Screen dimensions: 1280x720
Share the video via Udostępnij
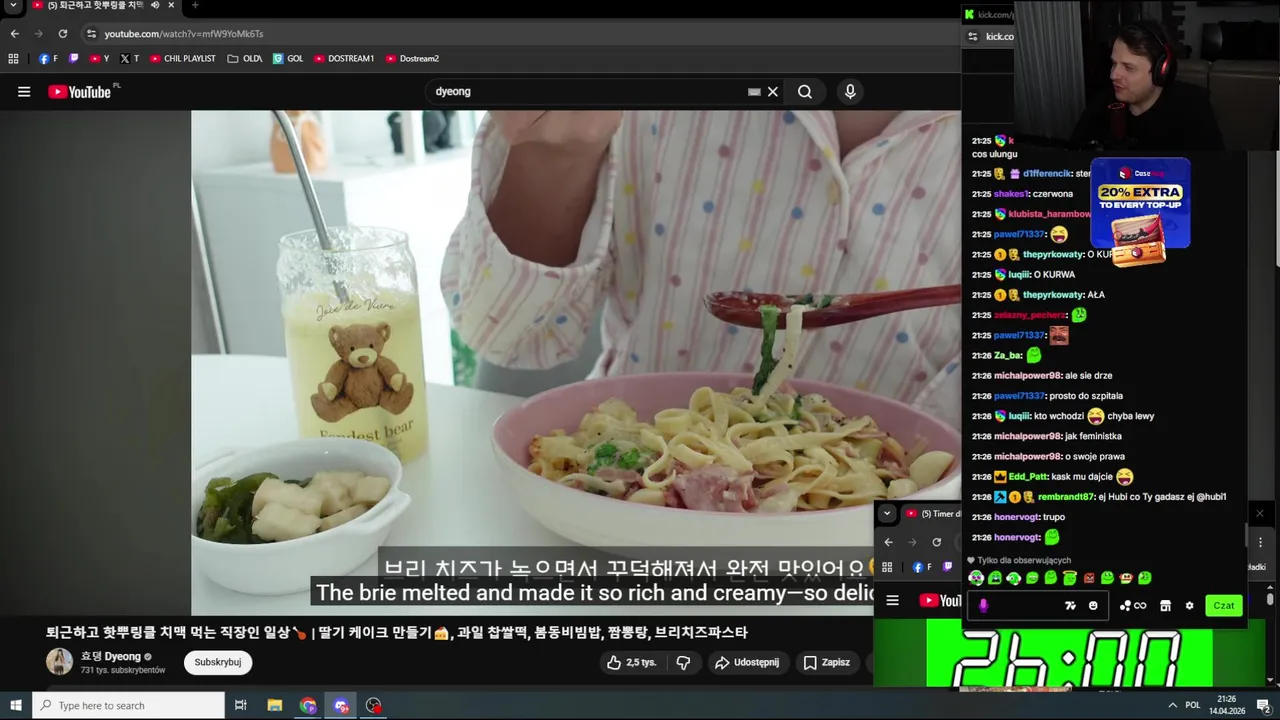[x=747, y=662]
